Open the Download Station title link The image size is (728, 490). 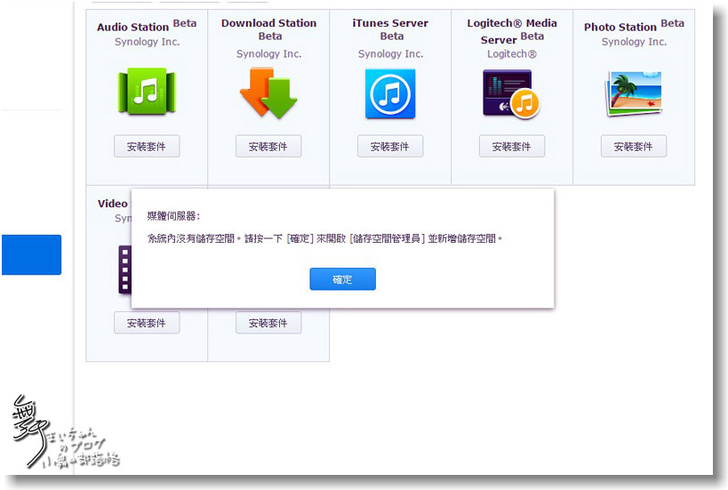coord(268,23)
